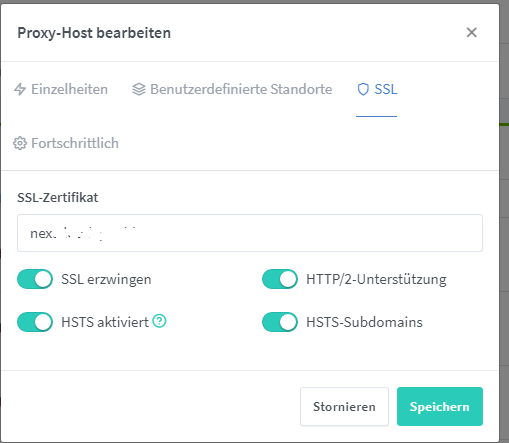Switch to the Einzelheiten tab

tap(61, 89)
